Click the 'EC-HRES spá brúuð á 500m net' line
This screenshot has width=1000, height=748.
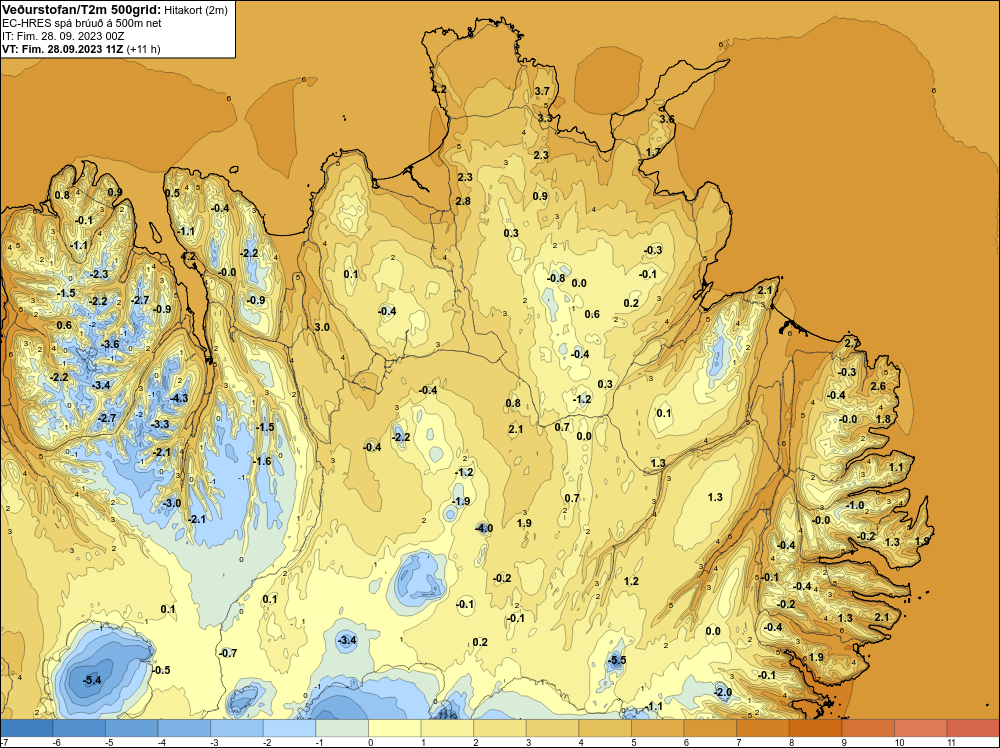click(82, 23)
